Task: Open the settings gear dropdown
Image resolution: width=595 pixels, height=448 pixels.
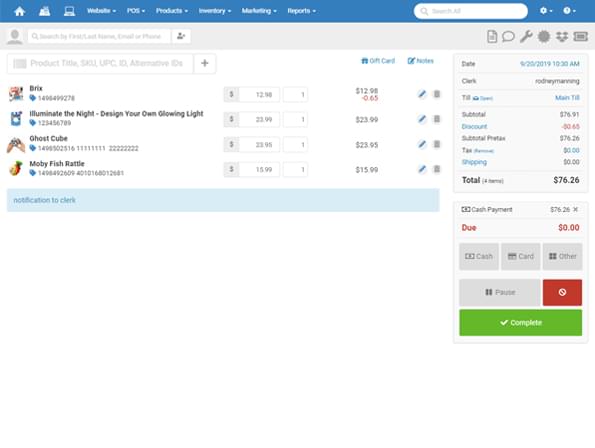Action: (x=546, y=11)
